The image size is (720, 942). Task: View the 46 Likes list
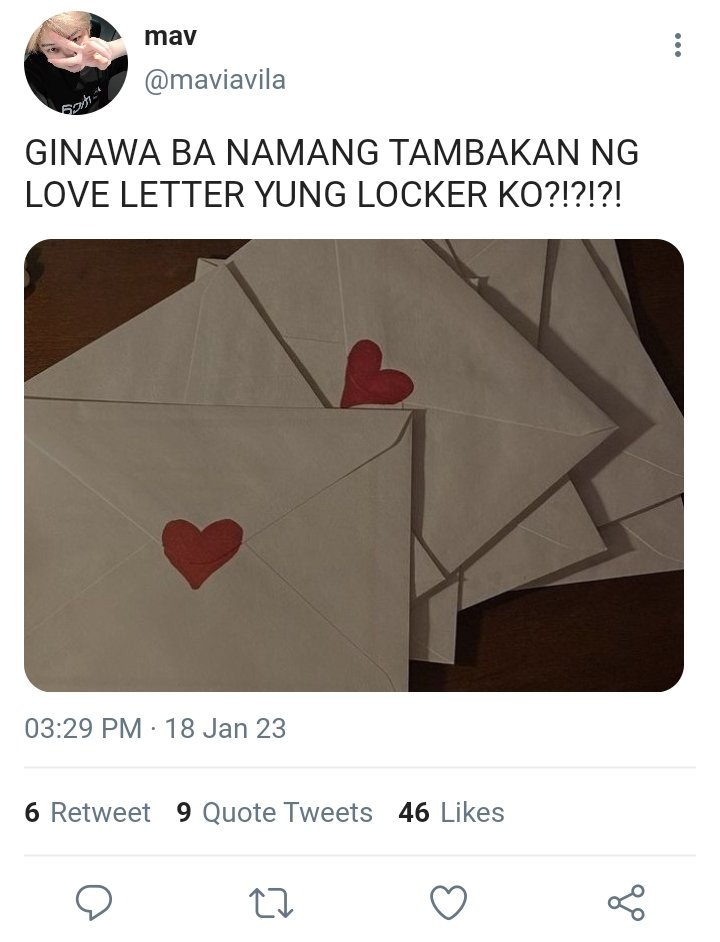451,812
